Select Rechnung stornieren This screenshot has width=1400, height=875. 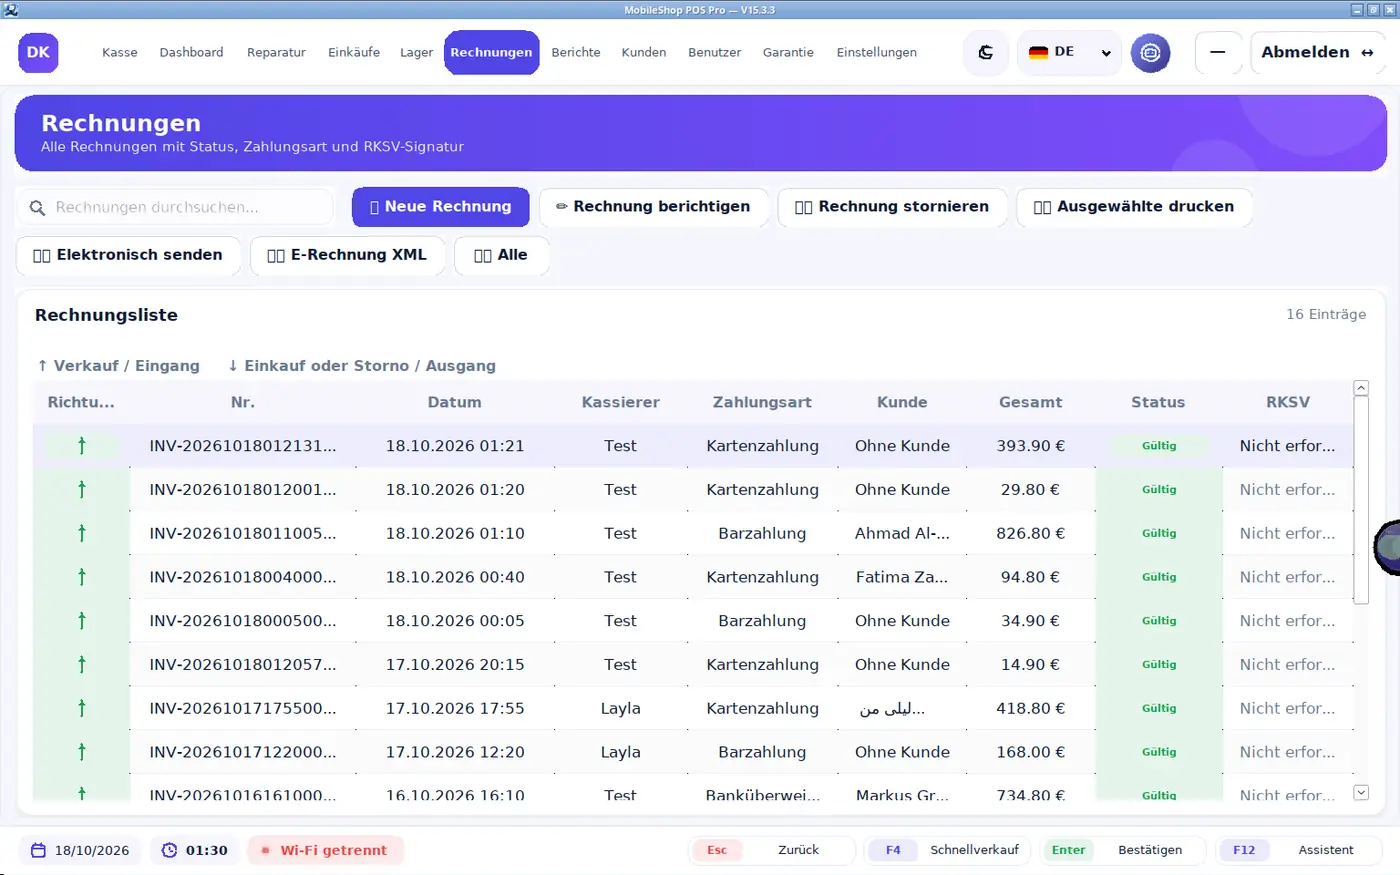tap(892, 207)
